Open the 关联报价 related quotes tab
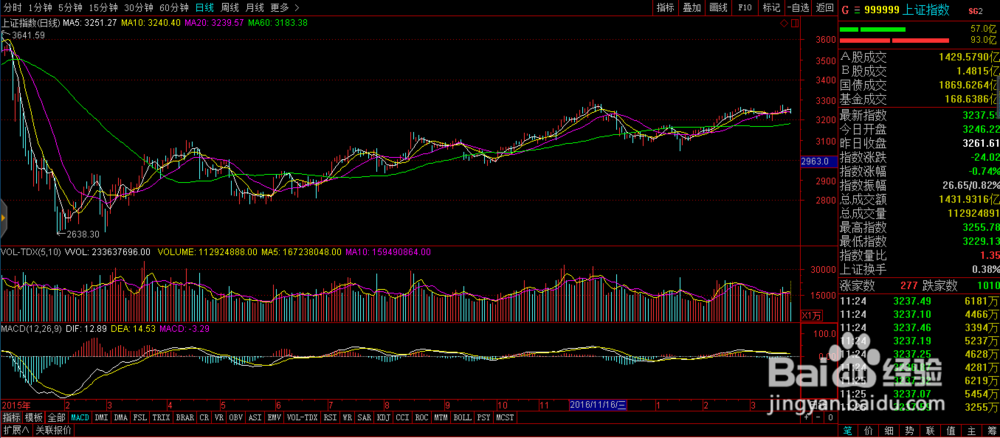 pyautogui.click(x=53, y=430)
